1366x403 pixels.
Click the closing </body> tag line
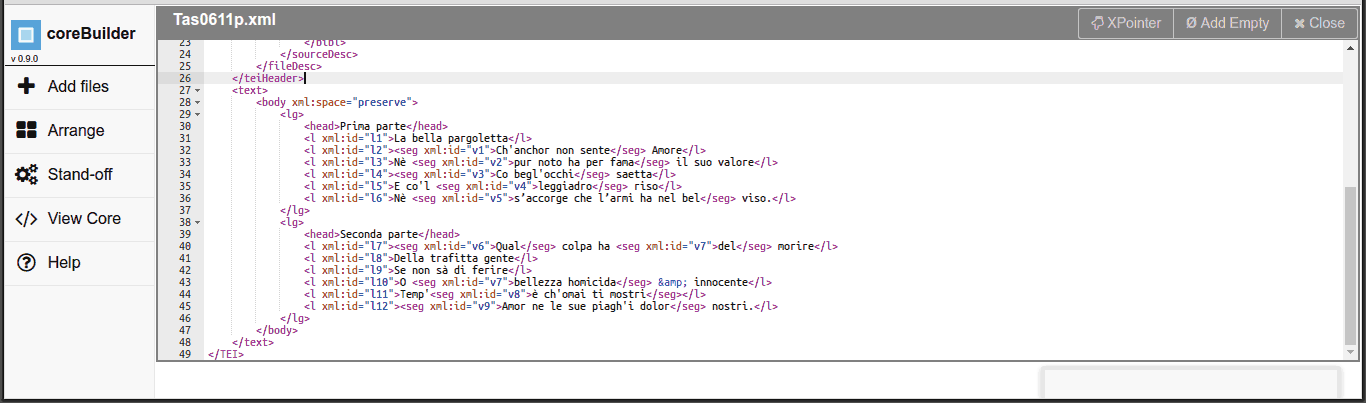coord(277,330)
